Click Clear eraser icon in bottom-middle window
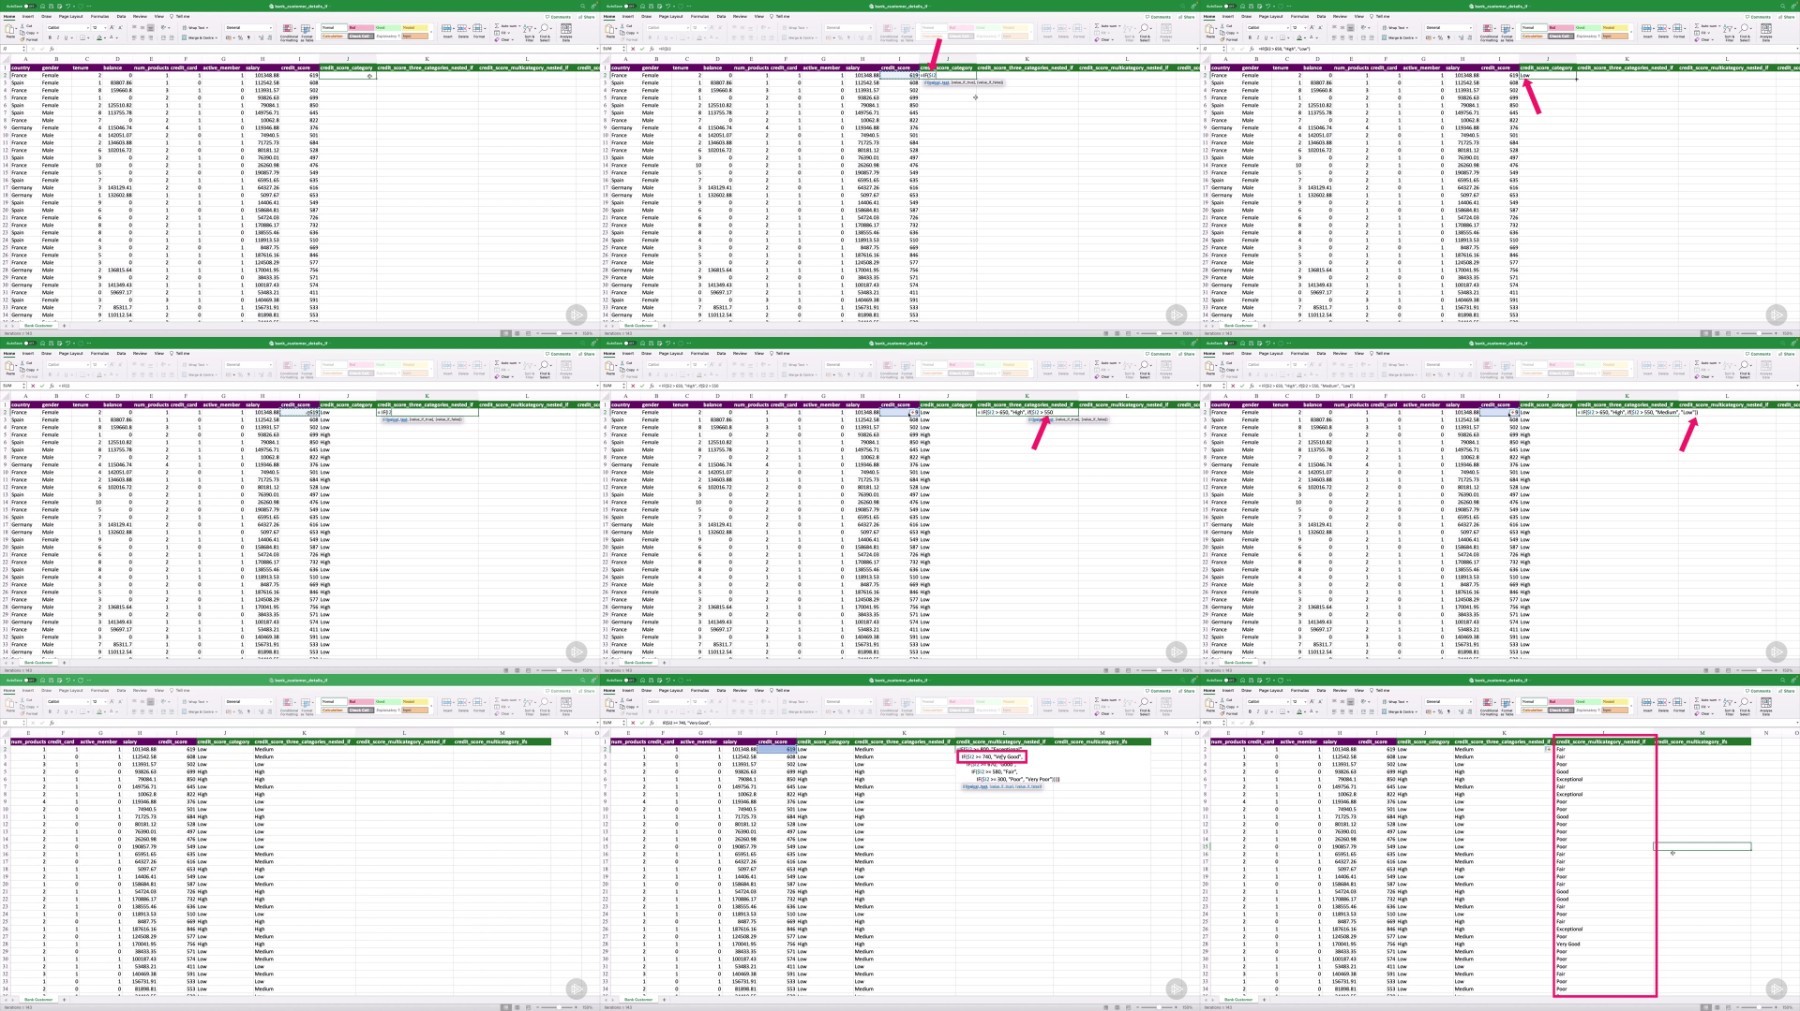 tap(1097, 713)
